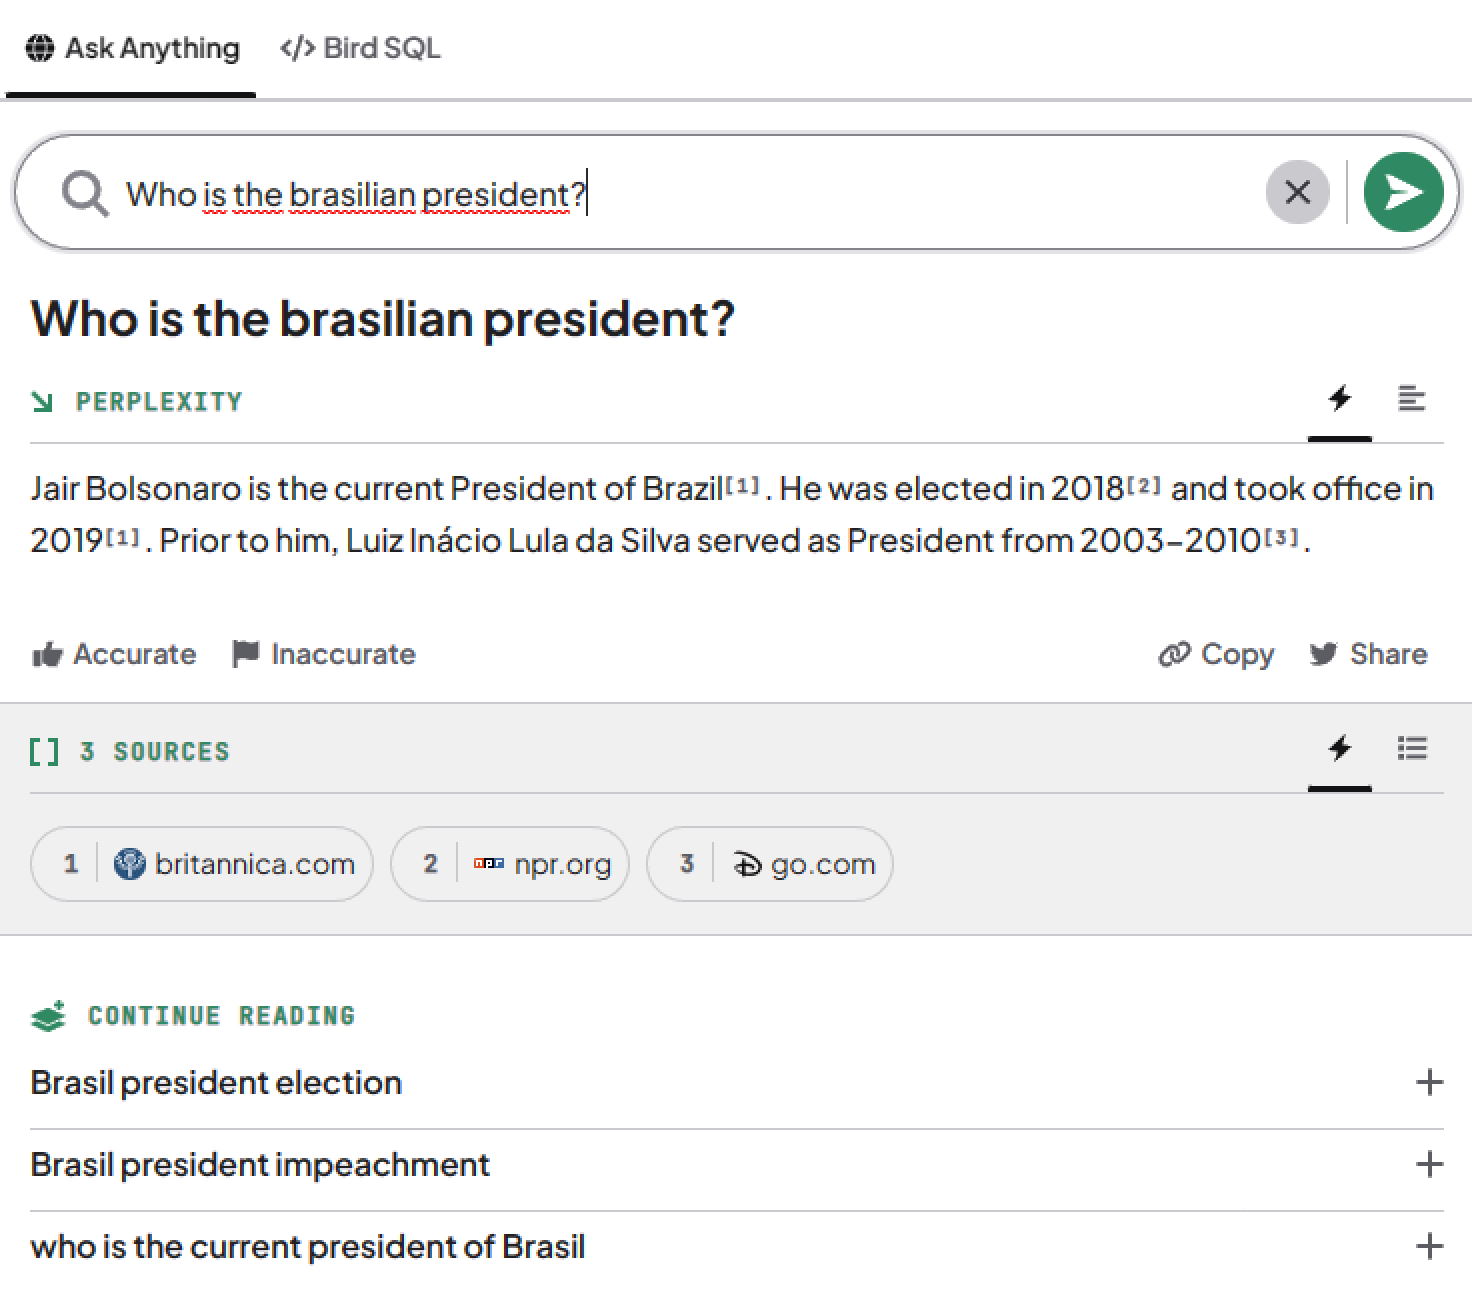Clear the search query with X button

(x=1297, y=192)
